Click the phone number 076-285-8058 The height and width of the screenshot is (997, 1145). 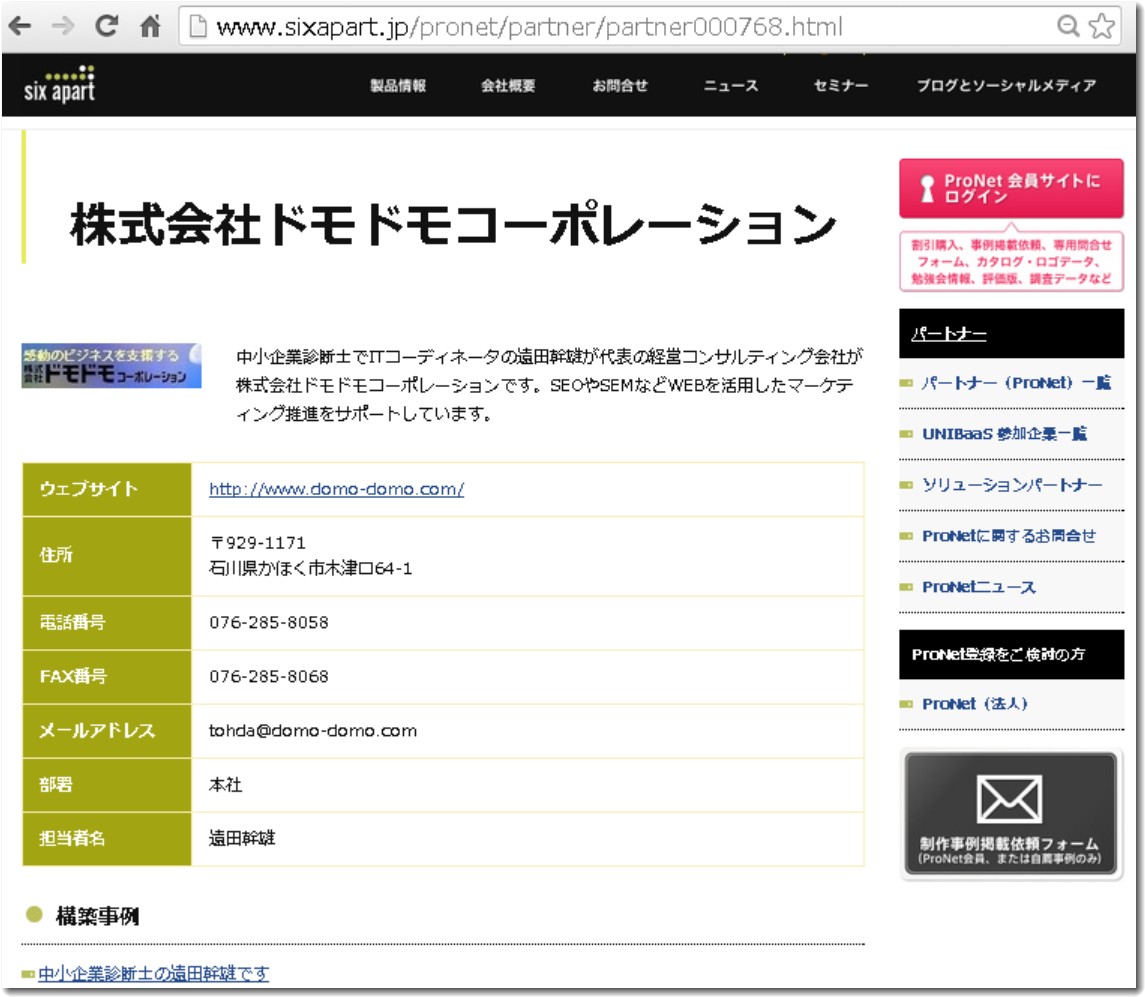click(x=269, y=622)
